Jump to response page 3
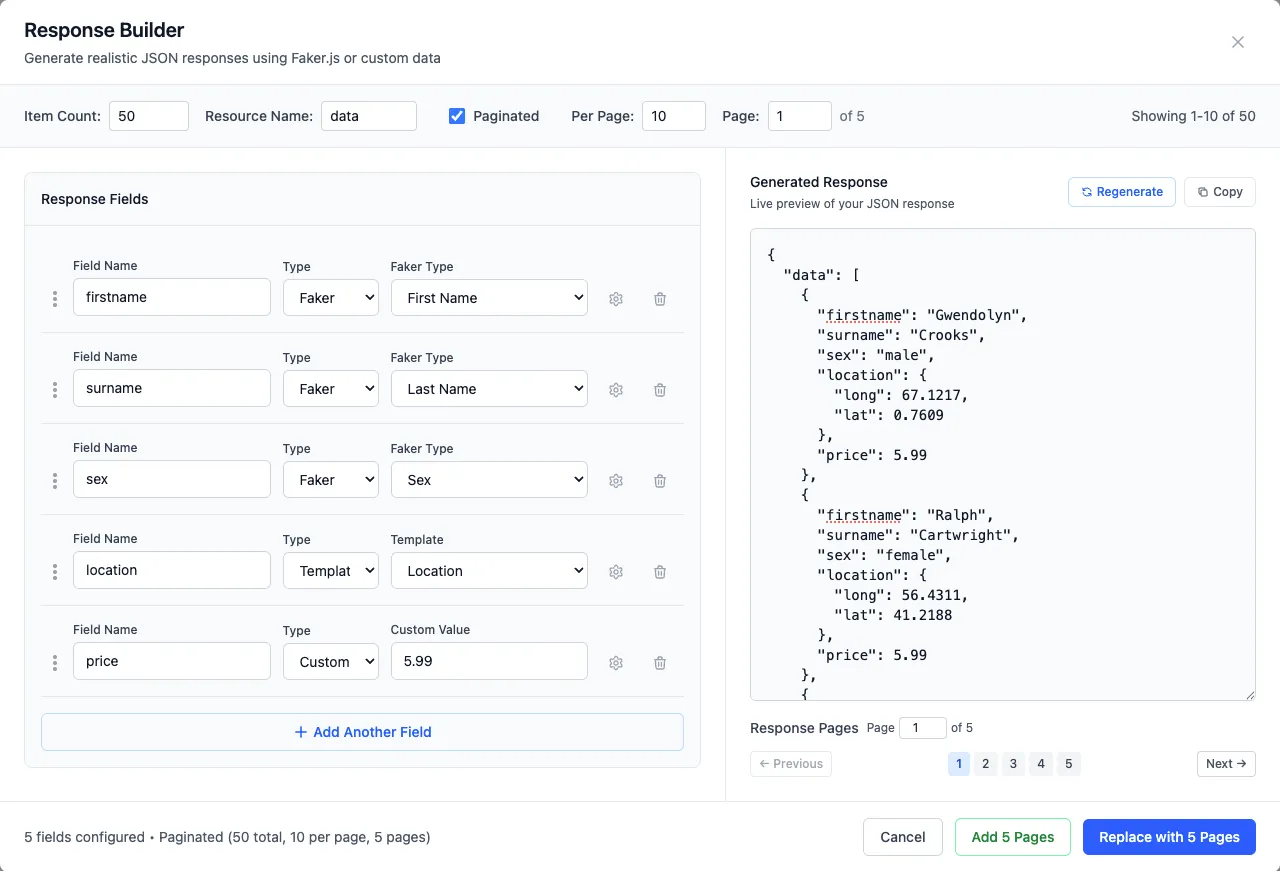 pos(1013,763)
